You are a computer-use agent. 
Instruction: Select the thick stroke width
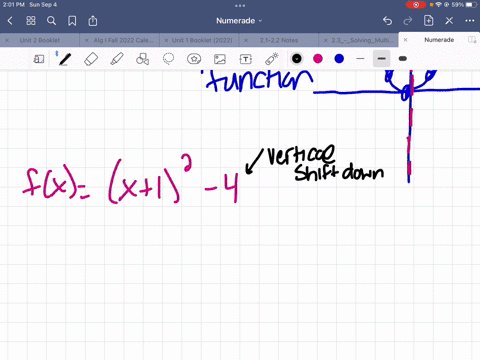coord(403,59)
